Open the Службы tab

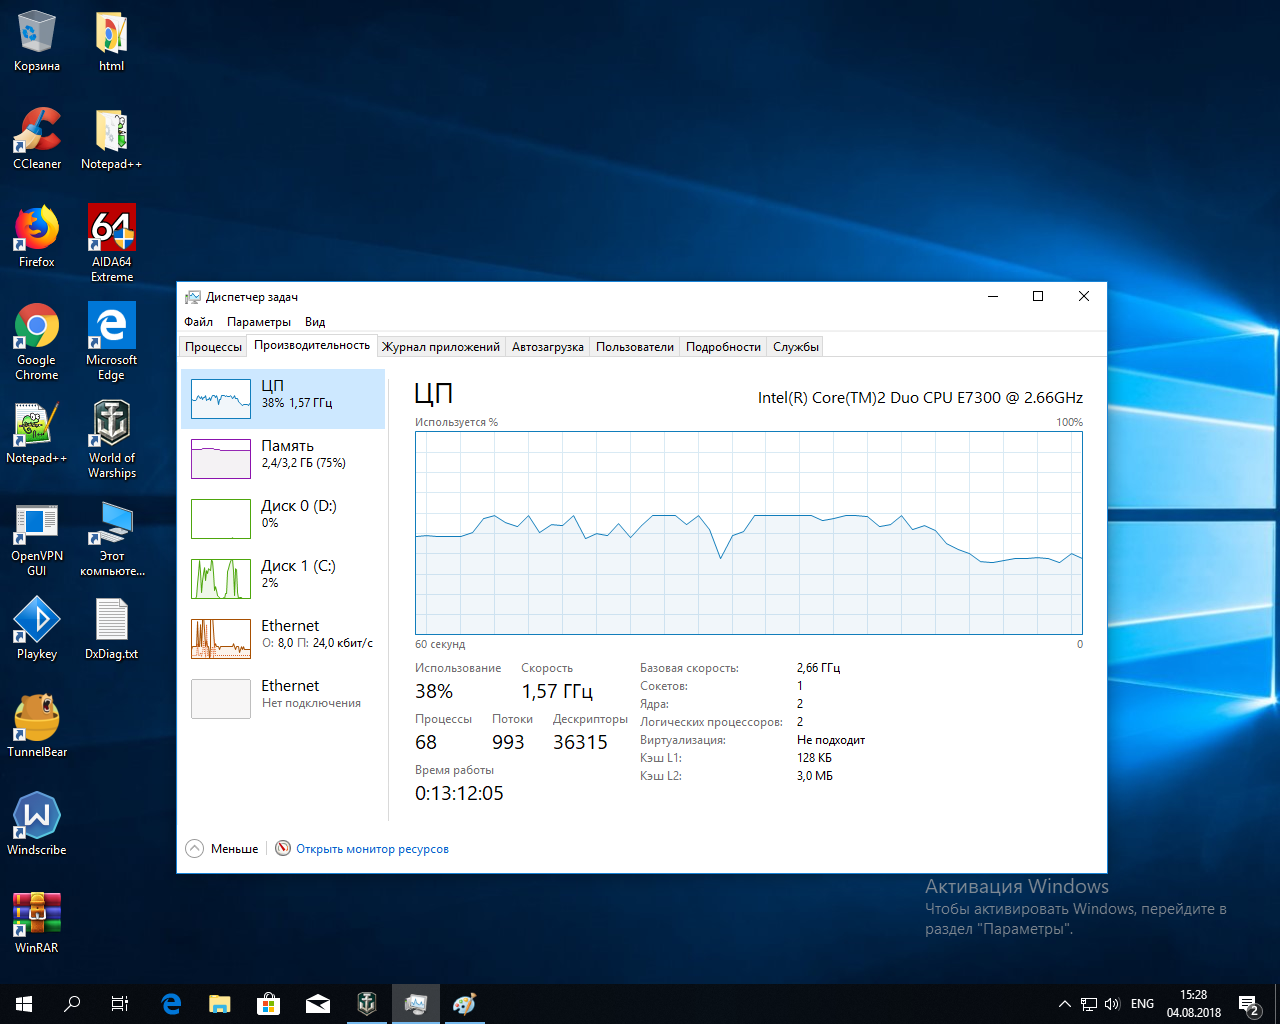click(x=796, y=347)
